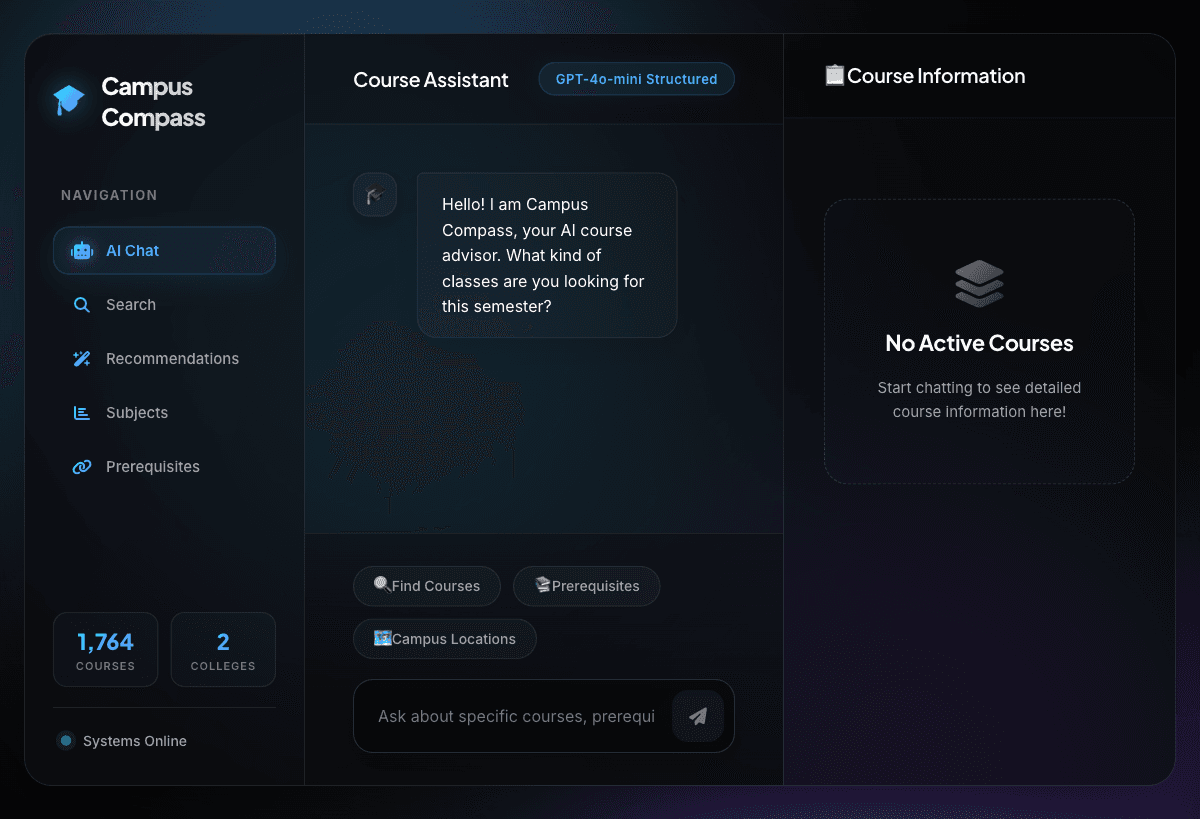Click the Systems Online label
Image resolution: width=1200 pixels, height=819 pixels.
tap(135, 741)
